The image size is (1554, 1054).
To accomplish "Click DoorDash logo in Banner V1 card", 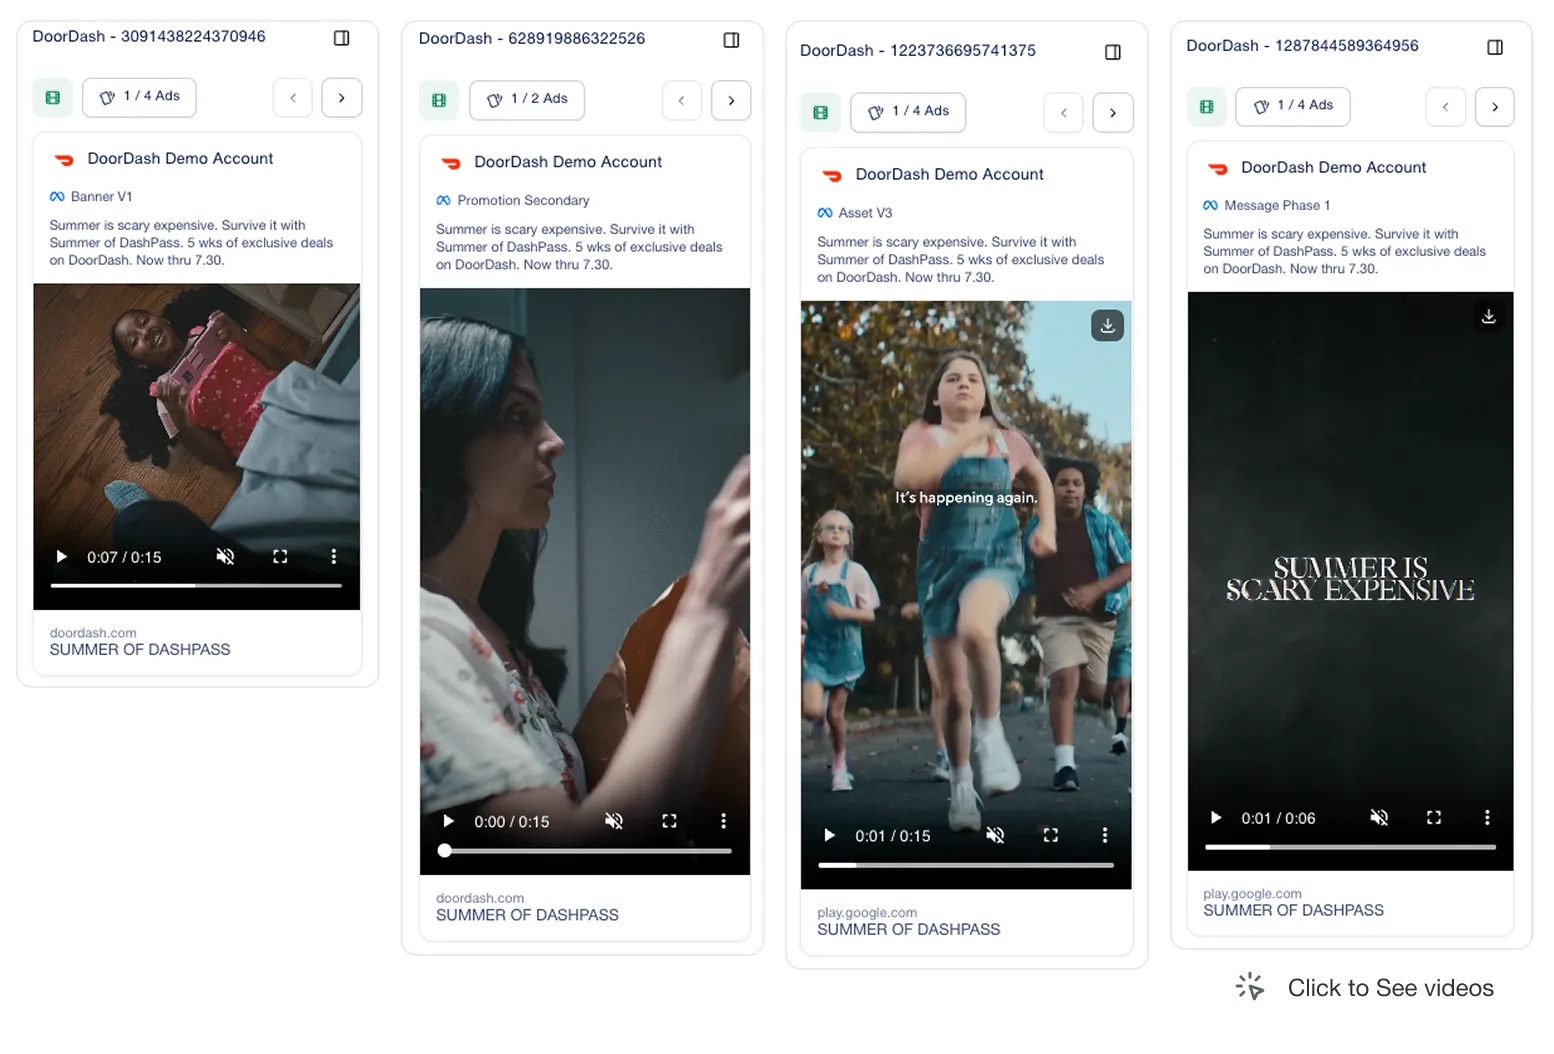I will [65, 160].
